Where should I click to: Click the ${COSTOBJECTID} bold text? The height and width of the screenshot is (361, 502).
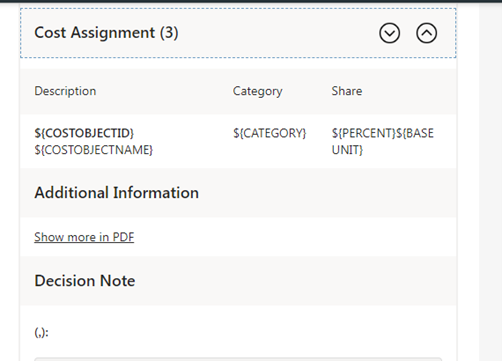[84, 133]
